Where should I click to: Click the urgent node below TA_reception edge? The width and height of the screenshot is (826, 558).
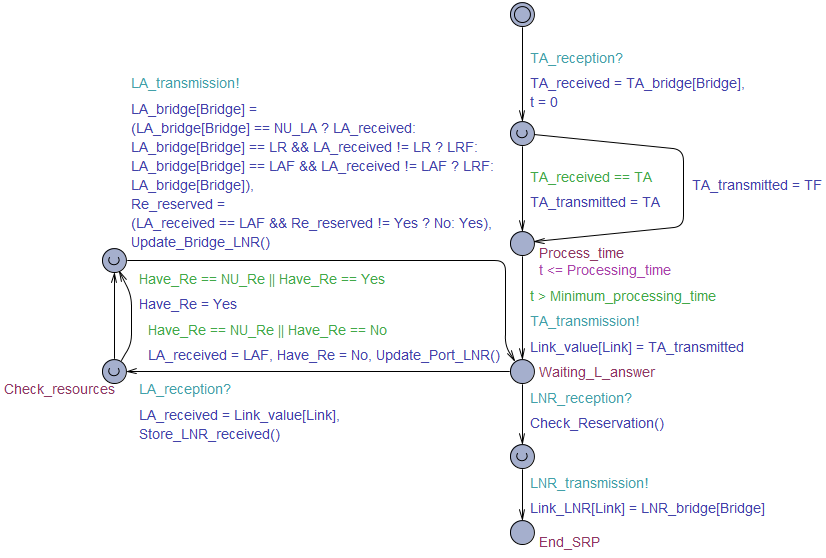point(522,133)
